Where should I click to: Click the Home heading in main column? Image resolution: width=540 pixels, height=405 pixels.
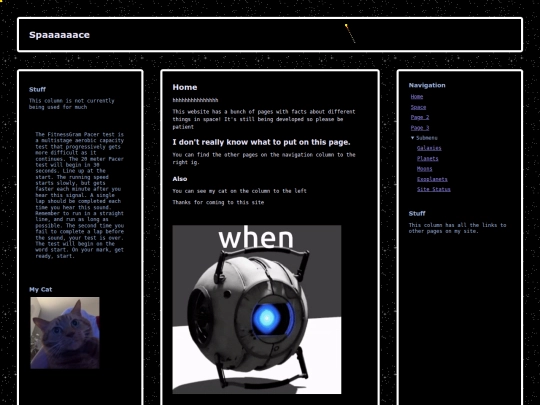click(185, 87)
